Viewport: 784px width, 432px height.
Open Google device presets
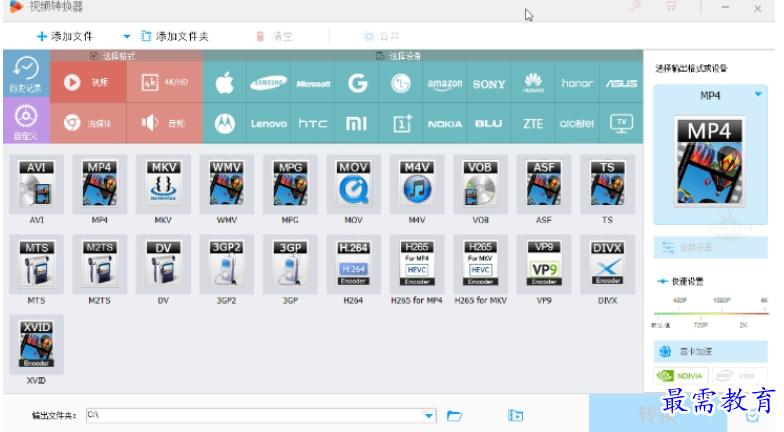click(357, 82)
